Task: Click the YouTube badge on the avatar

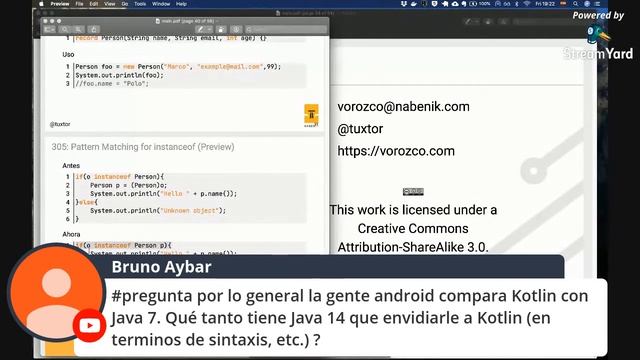Action: (89, 325)
